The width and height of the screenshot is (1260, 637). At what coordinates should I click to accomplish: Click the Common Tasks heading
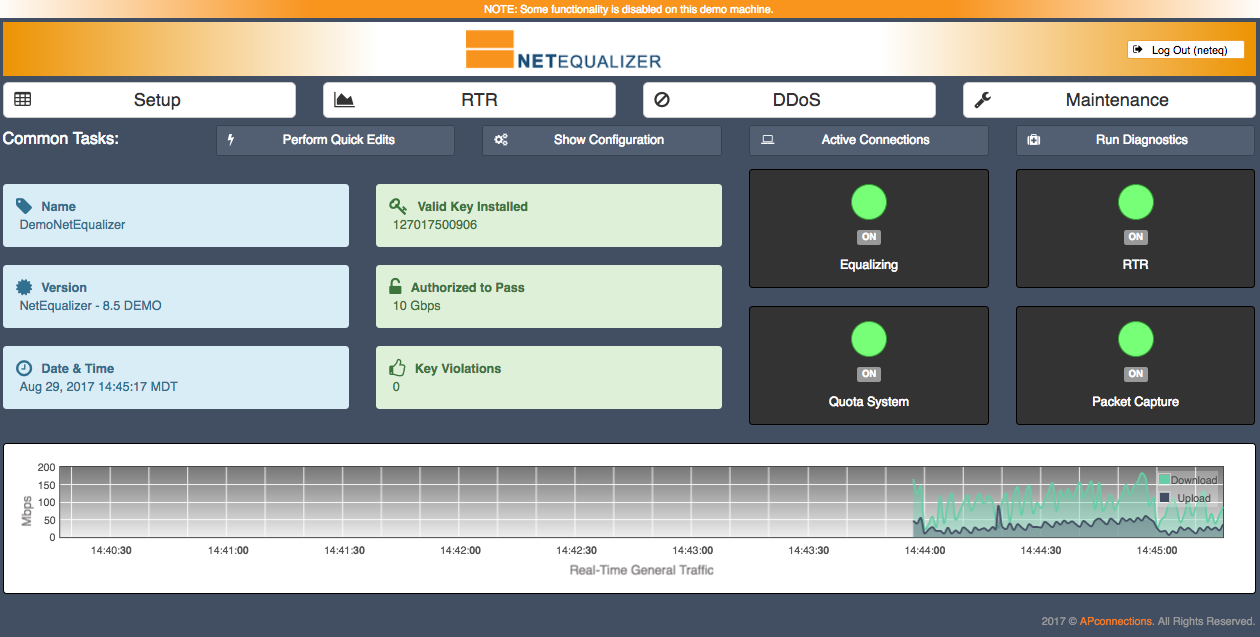click(x=61, y=138)
